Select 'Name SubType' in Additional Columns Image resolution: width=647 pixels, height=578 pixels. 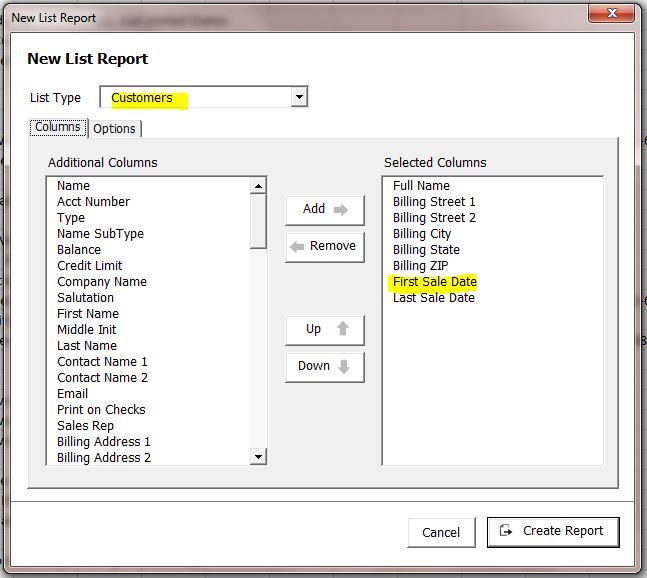coord(101,234)
